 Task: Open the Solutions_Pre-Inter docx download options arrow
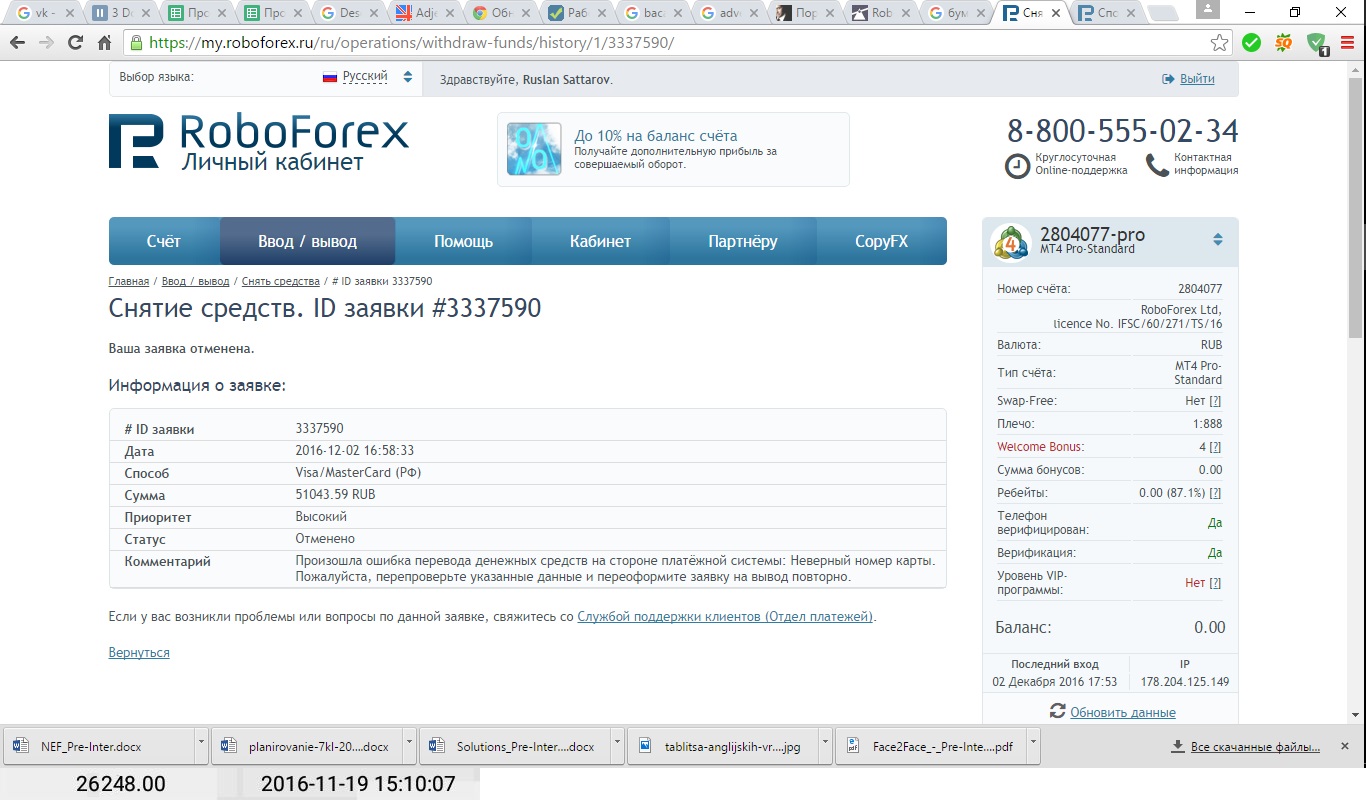617,745
